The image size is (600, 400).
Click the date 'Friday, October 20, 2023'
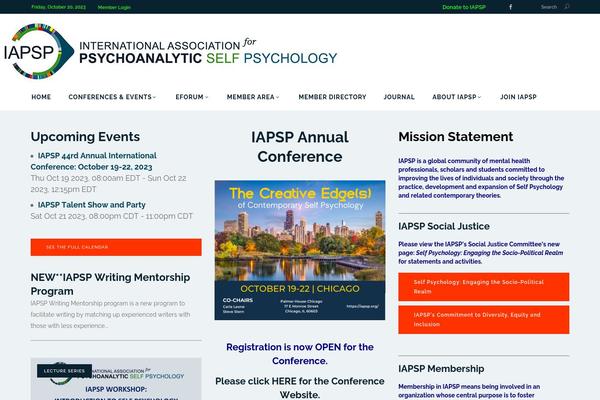pos(59,7)
